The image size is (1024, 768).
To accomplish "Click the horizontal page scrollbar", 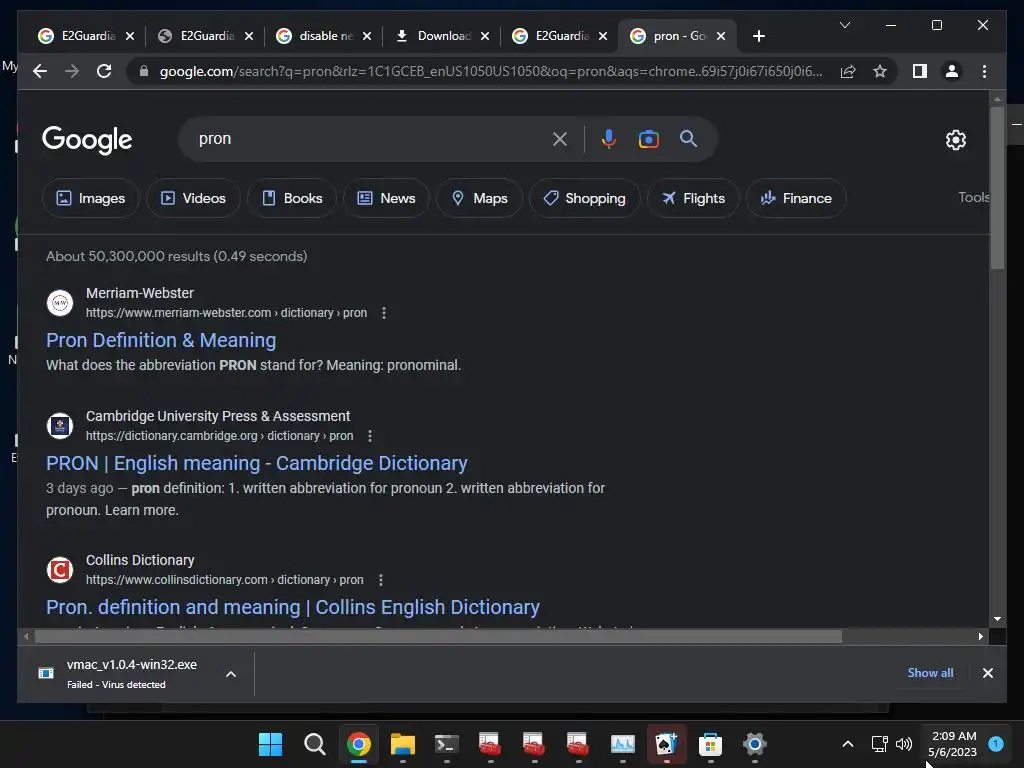I will coord(438,636).
